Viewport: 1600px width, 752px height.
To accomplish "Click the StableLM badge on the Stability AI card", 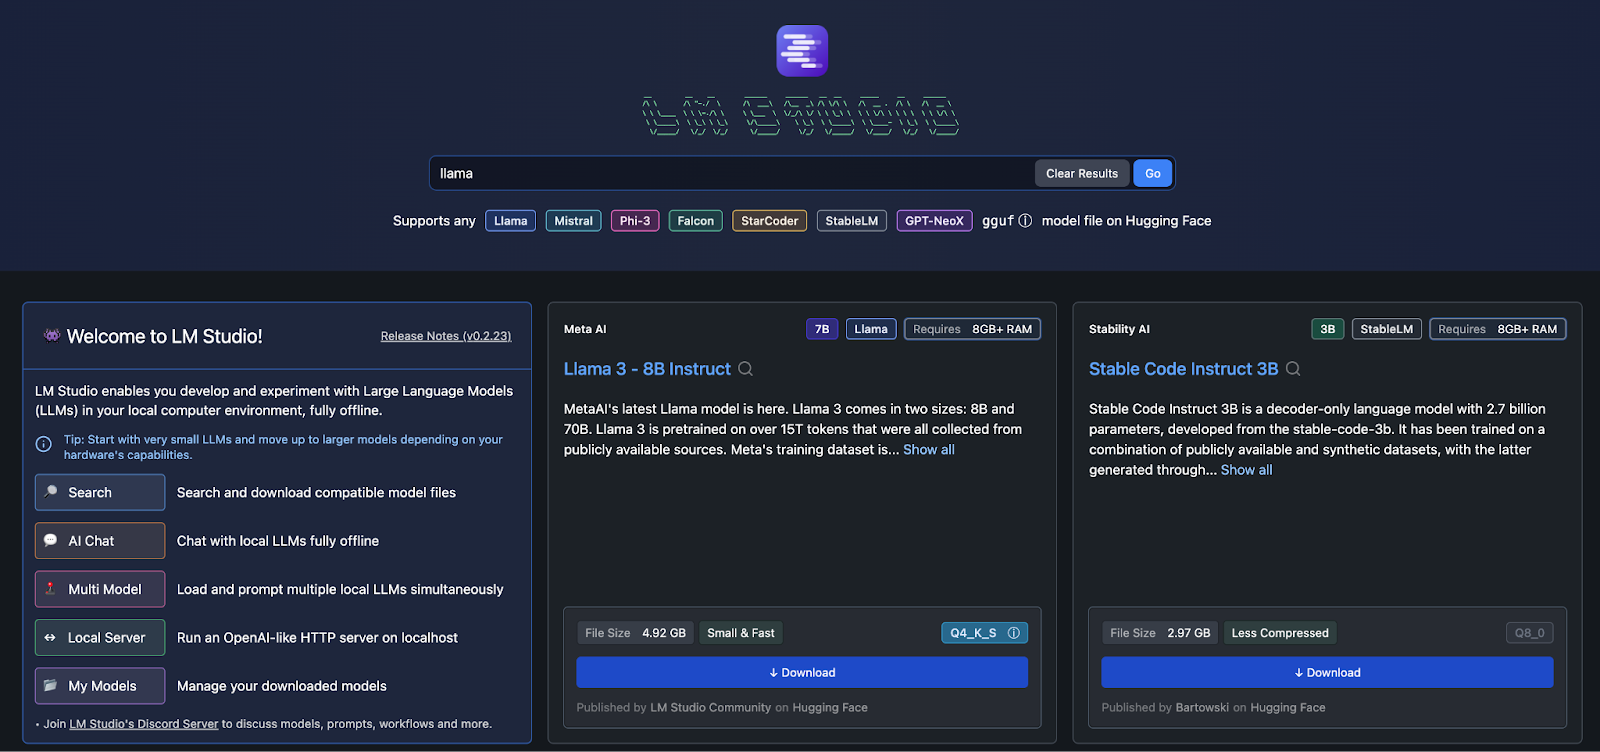I will 1386,329.
